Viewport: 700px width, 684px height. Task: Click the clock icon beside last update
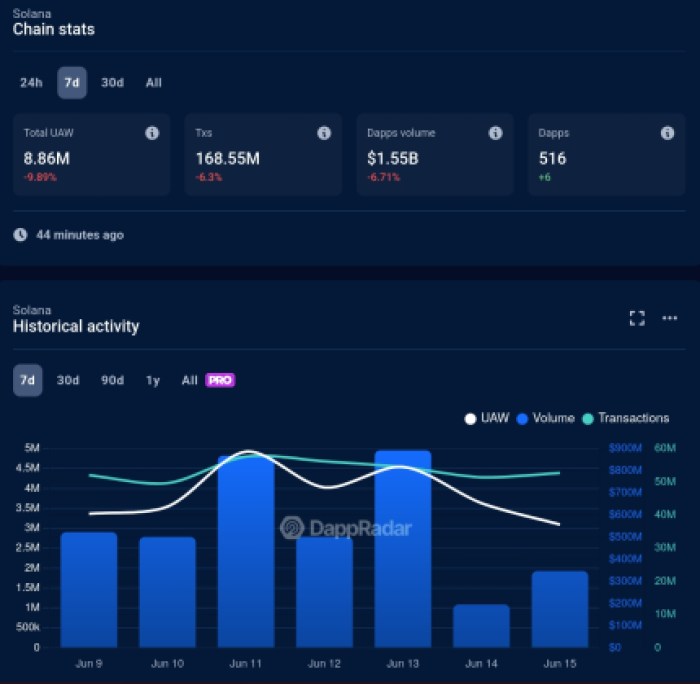[21, 235]
